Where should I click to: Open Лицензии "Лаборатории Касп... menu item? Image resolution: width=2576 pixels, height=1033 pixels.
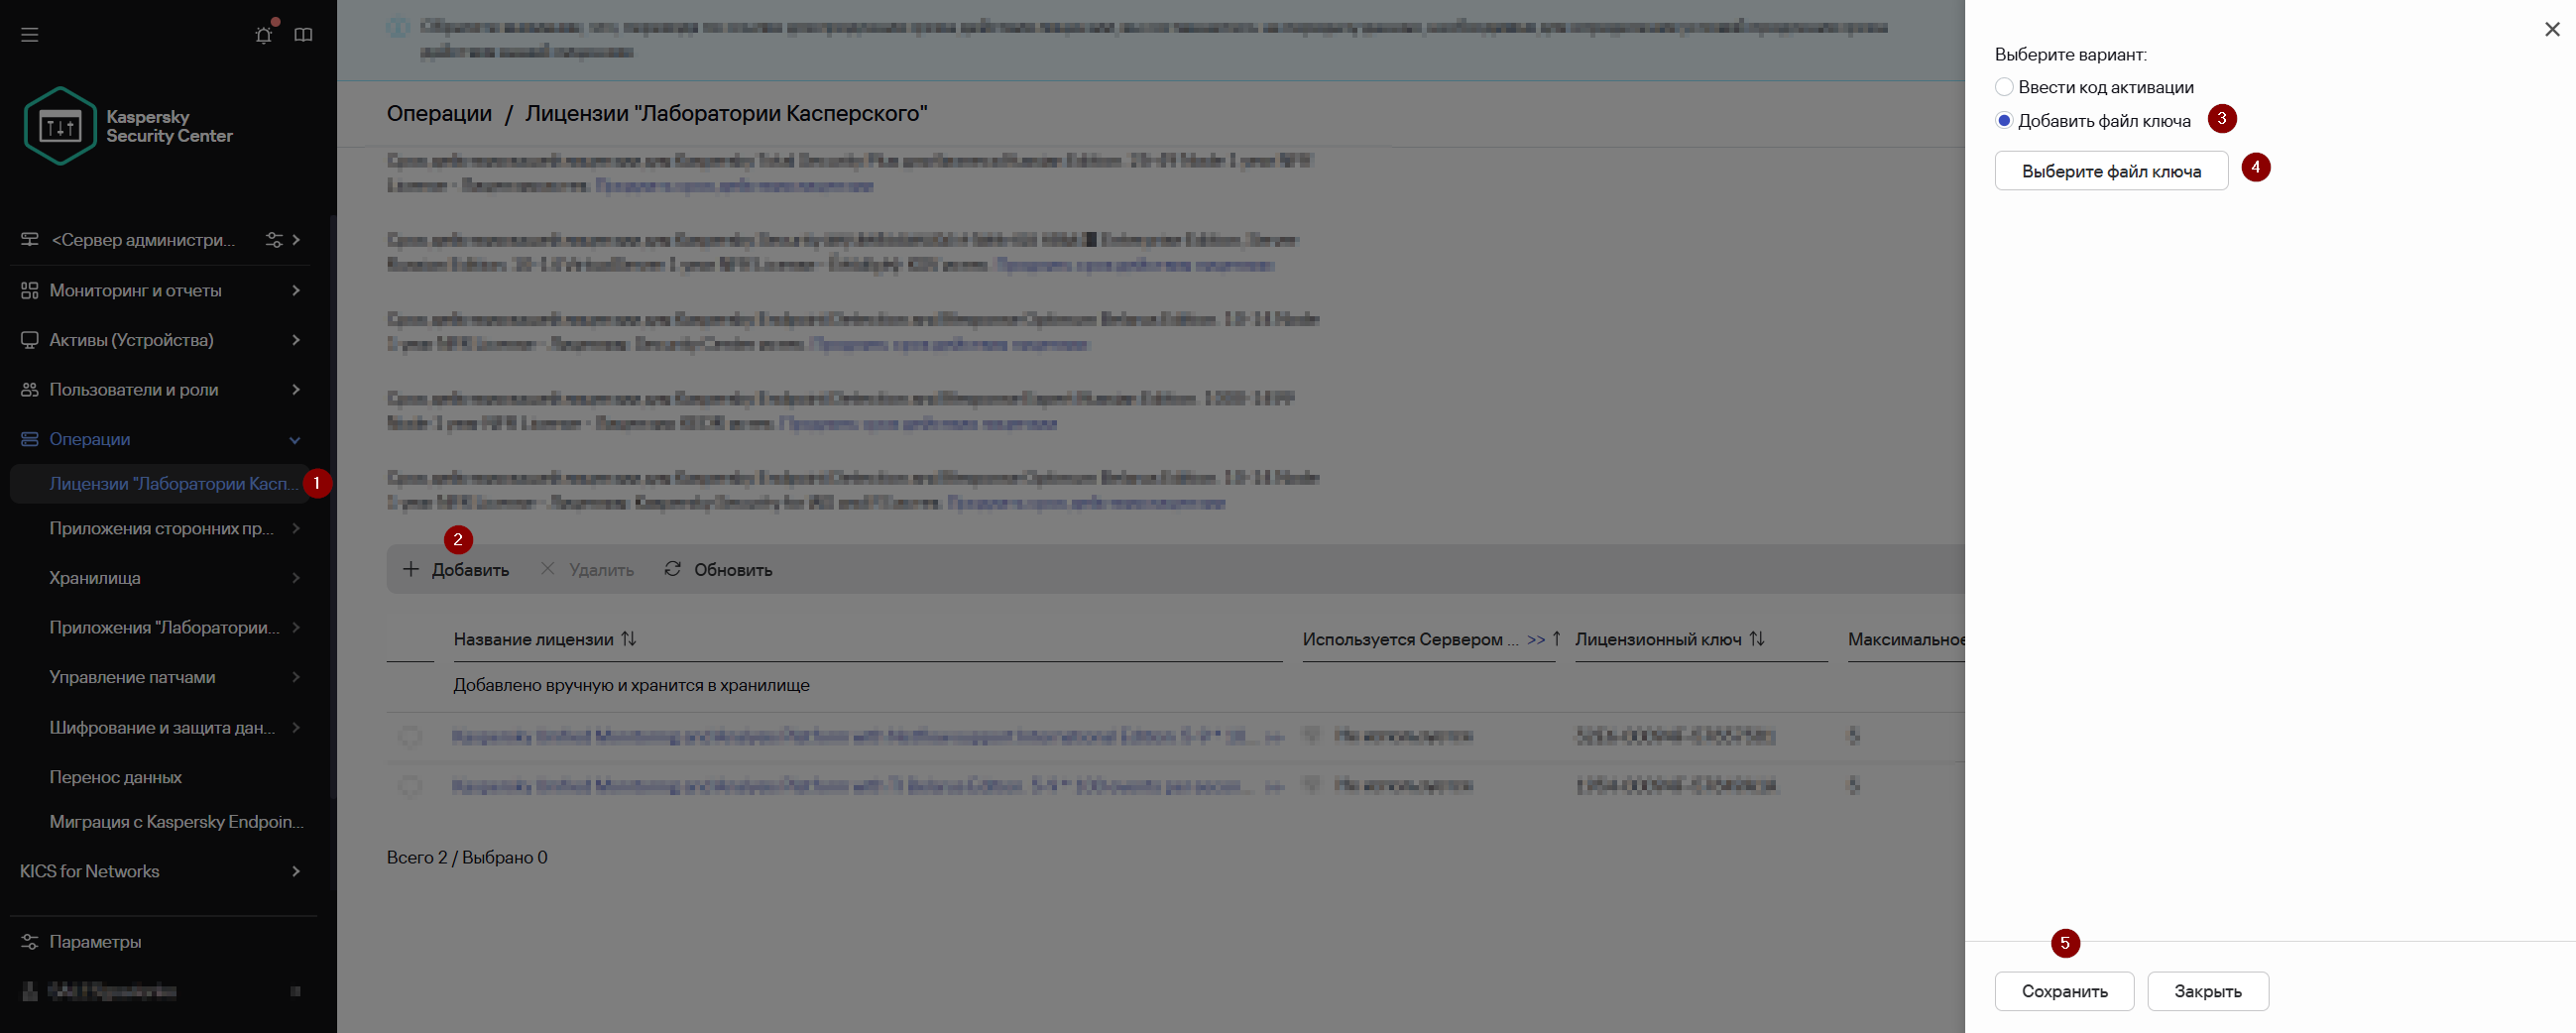coord(160,484)
